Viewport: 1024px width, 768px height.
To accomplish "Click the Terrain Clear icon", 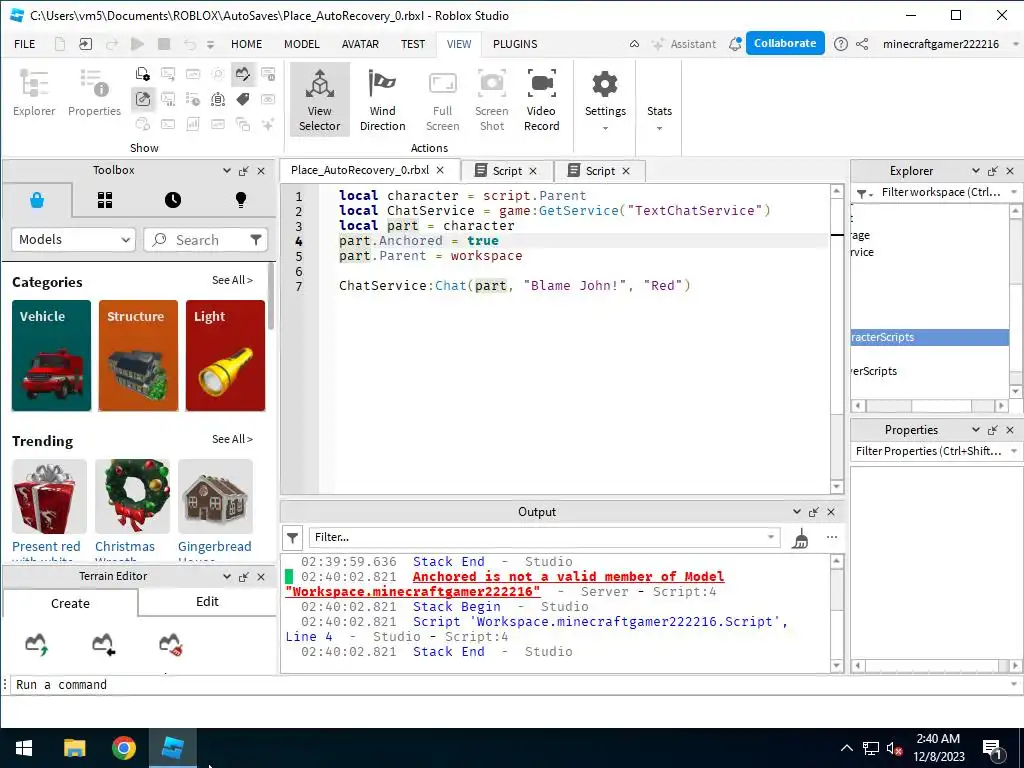I will 170,644.
